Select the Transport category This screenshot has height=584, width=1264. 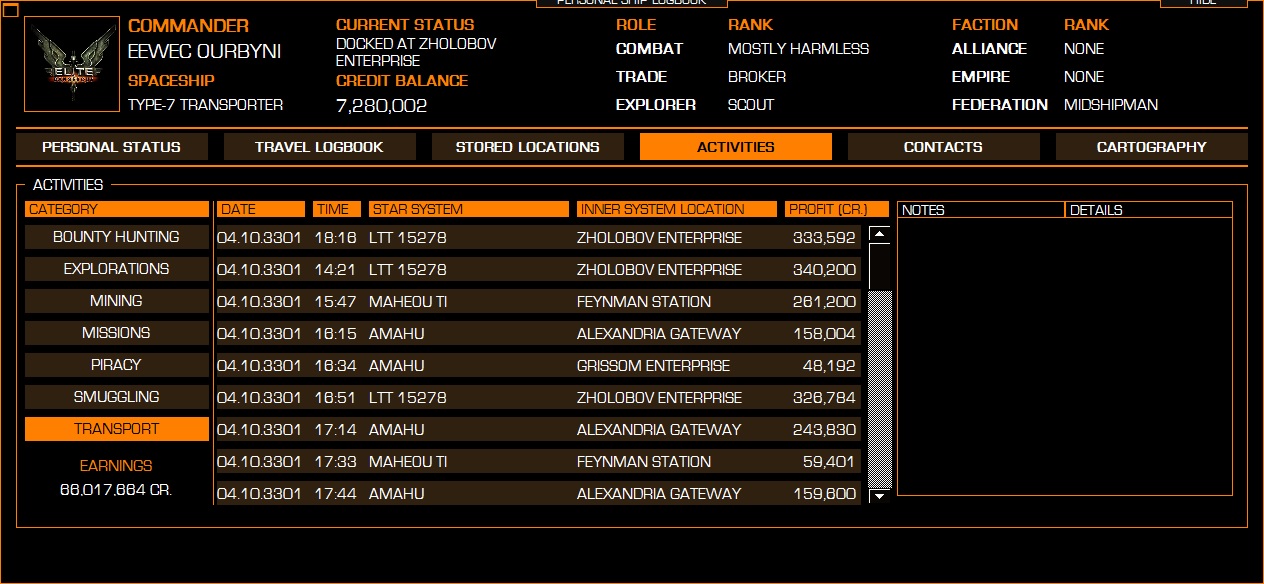117,429
